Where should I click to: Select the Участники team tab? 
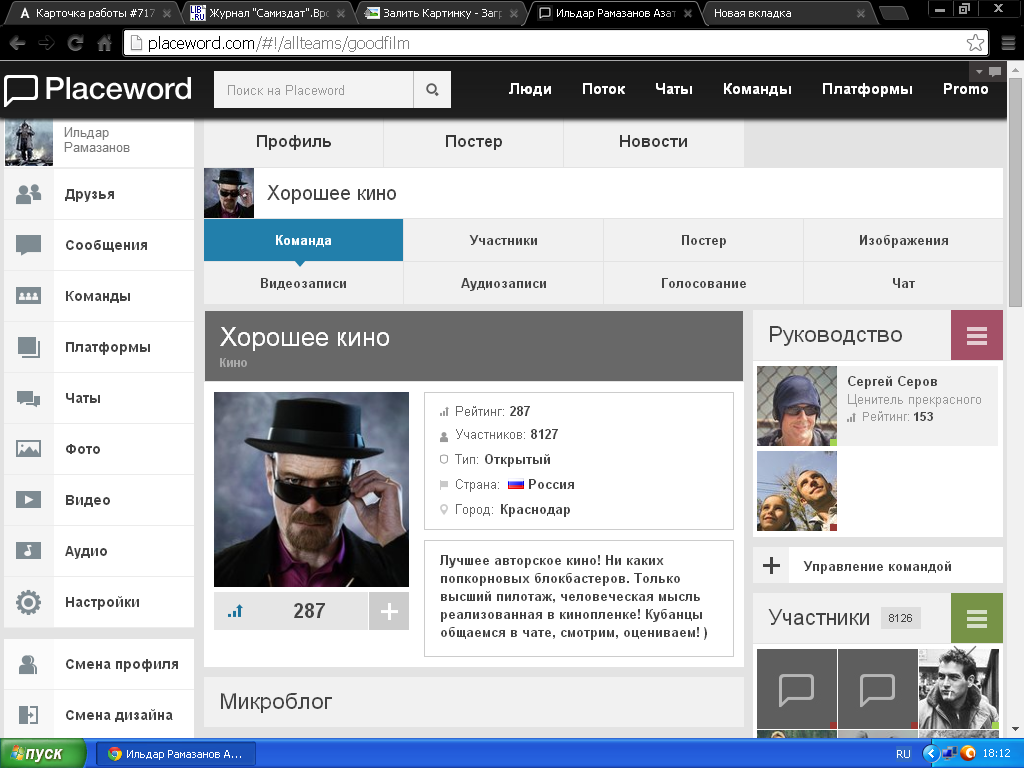click(x=504, y=240)
